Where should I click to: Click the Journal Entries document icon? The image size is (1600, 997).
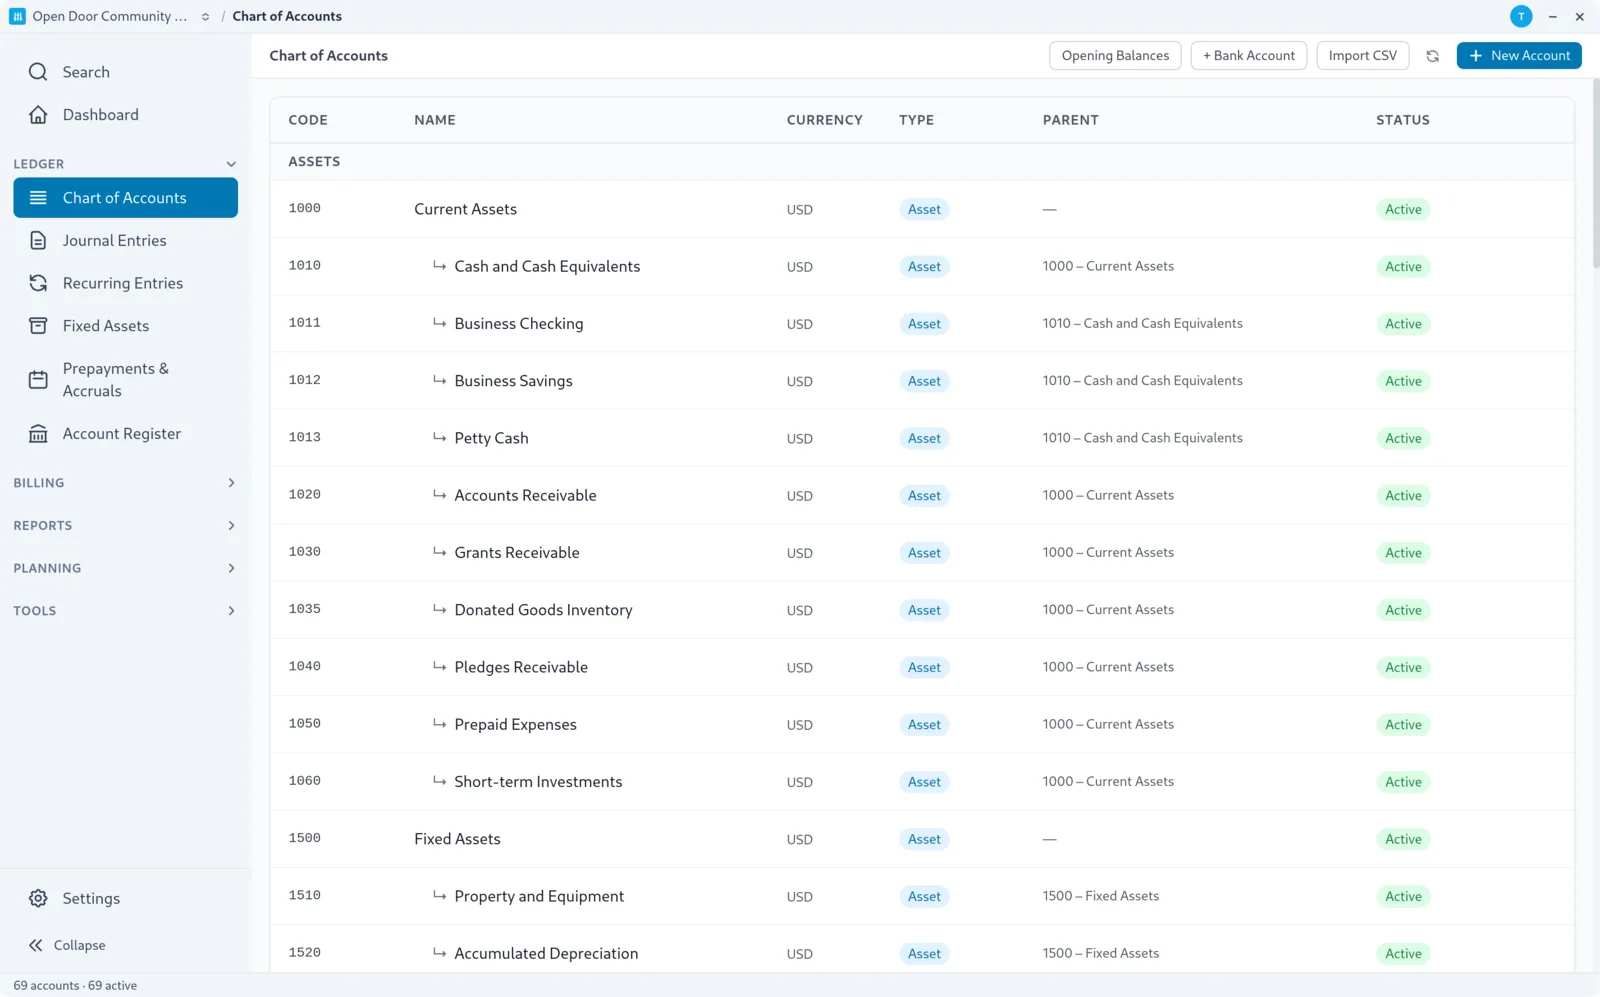click(x=38, y=241)
